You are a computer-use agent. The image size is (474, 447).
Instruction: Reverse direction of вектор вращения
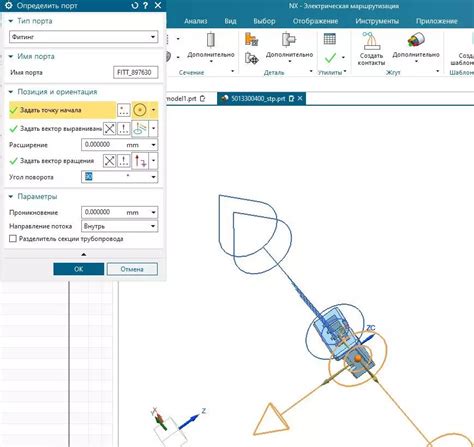point(109,161)
